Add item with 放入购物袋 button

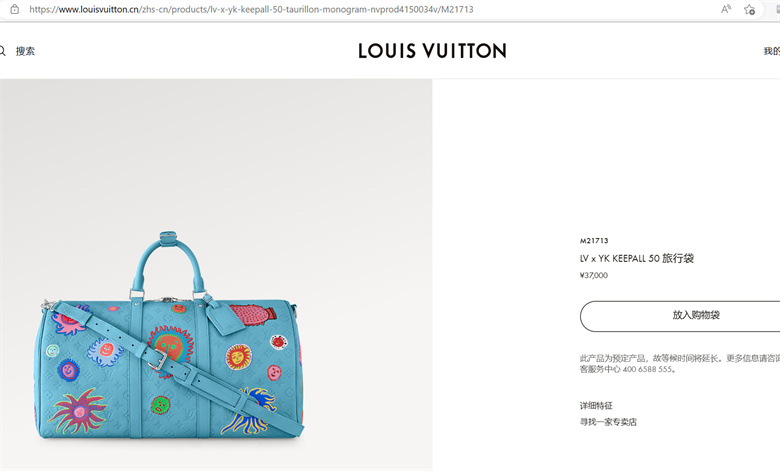680,316
